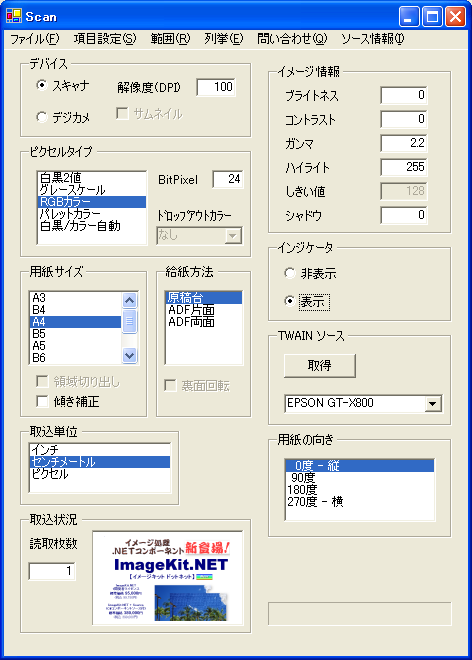This screenshot has width=472, height=660.
Task: Open the ドロップアウトカラー dropdown
Action: [x=233, y=236]
